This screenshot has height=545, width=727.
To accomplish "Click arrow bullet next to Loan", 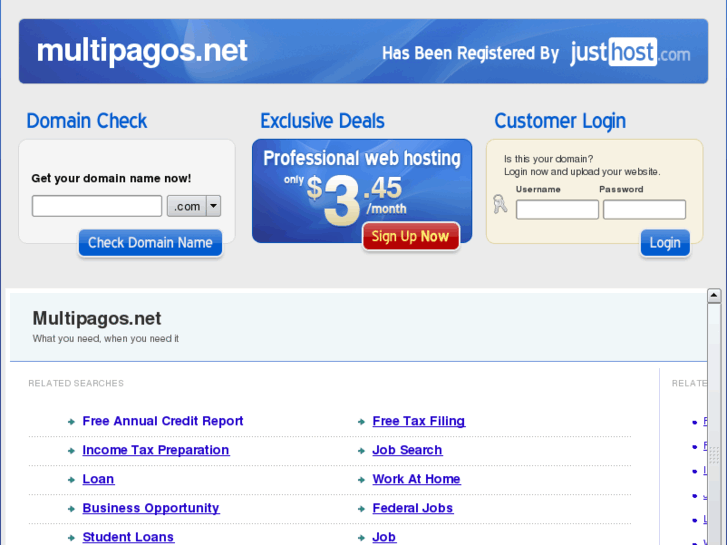I will [x=71, y=480].
